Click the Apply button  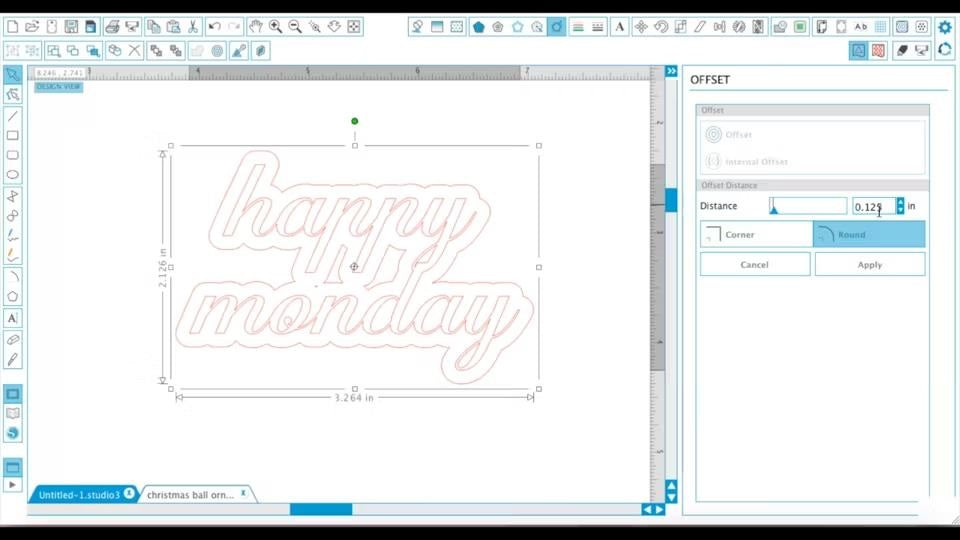[869, 264]
